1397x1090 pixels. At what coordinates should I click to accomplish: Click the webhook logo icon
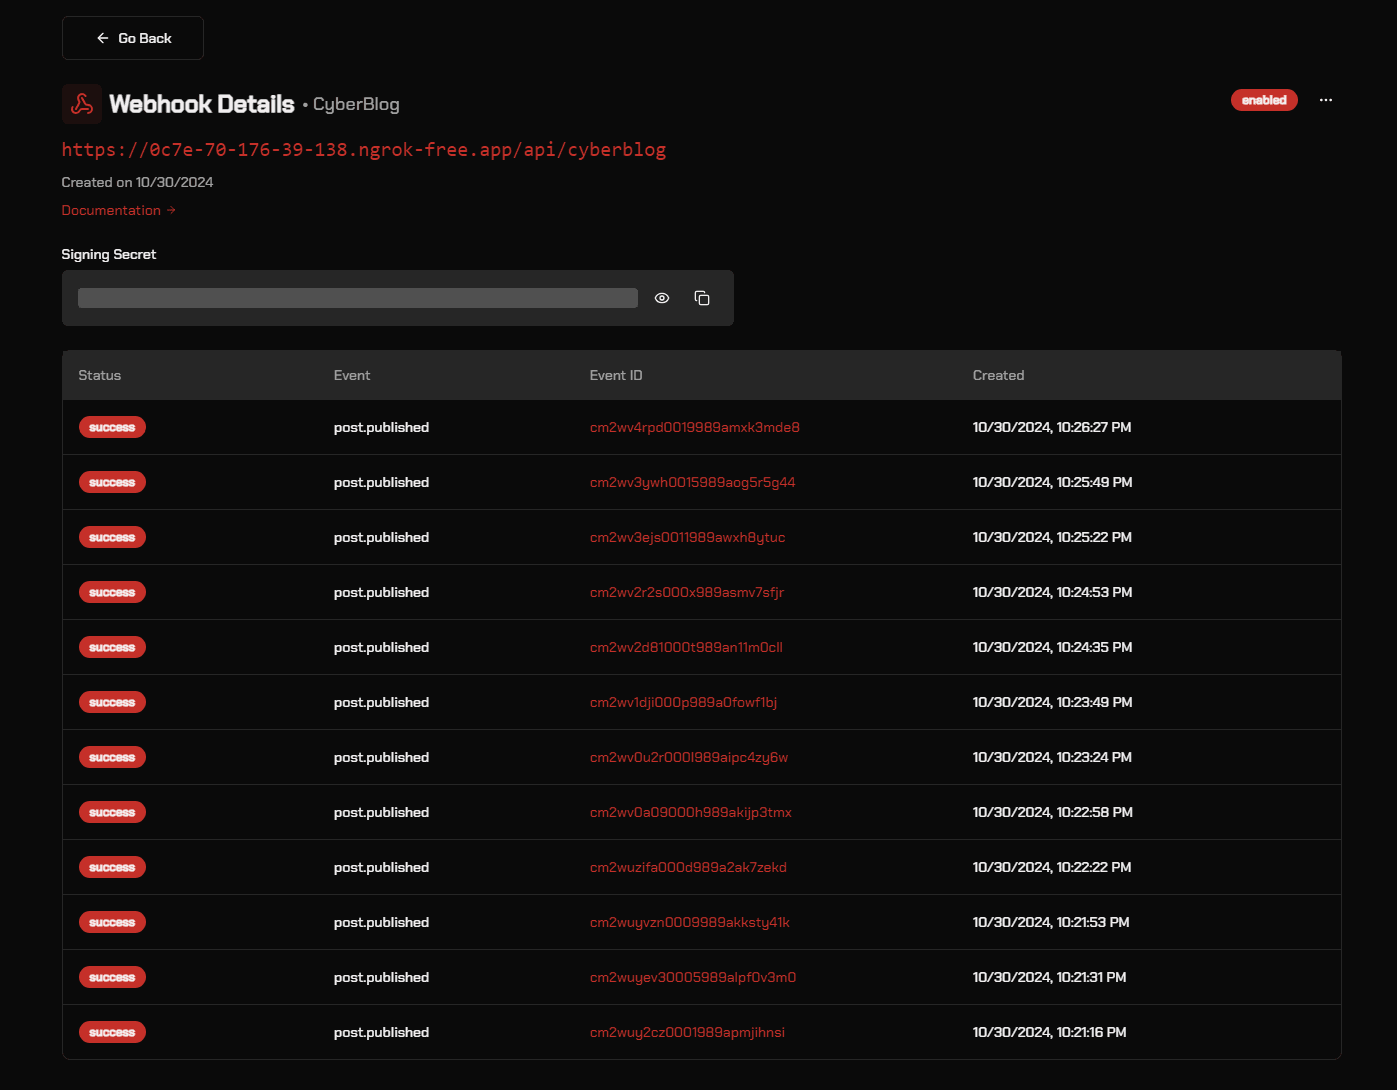point(82,104)
